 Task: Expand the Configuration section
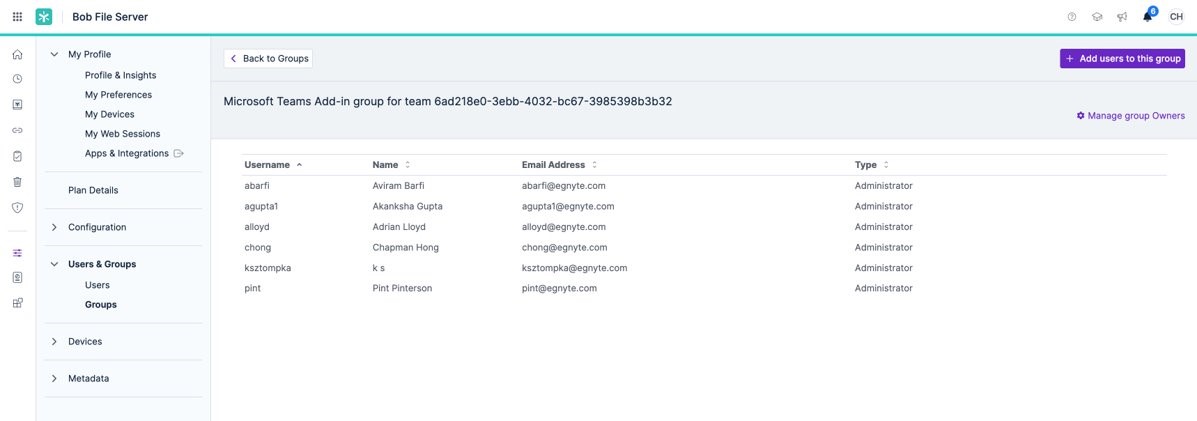(x=54, y=227)
